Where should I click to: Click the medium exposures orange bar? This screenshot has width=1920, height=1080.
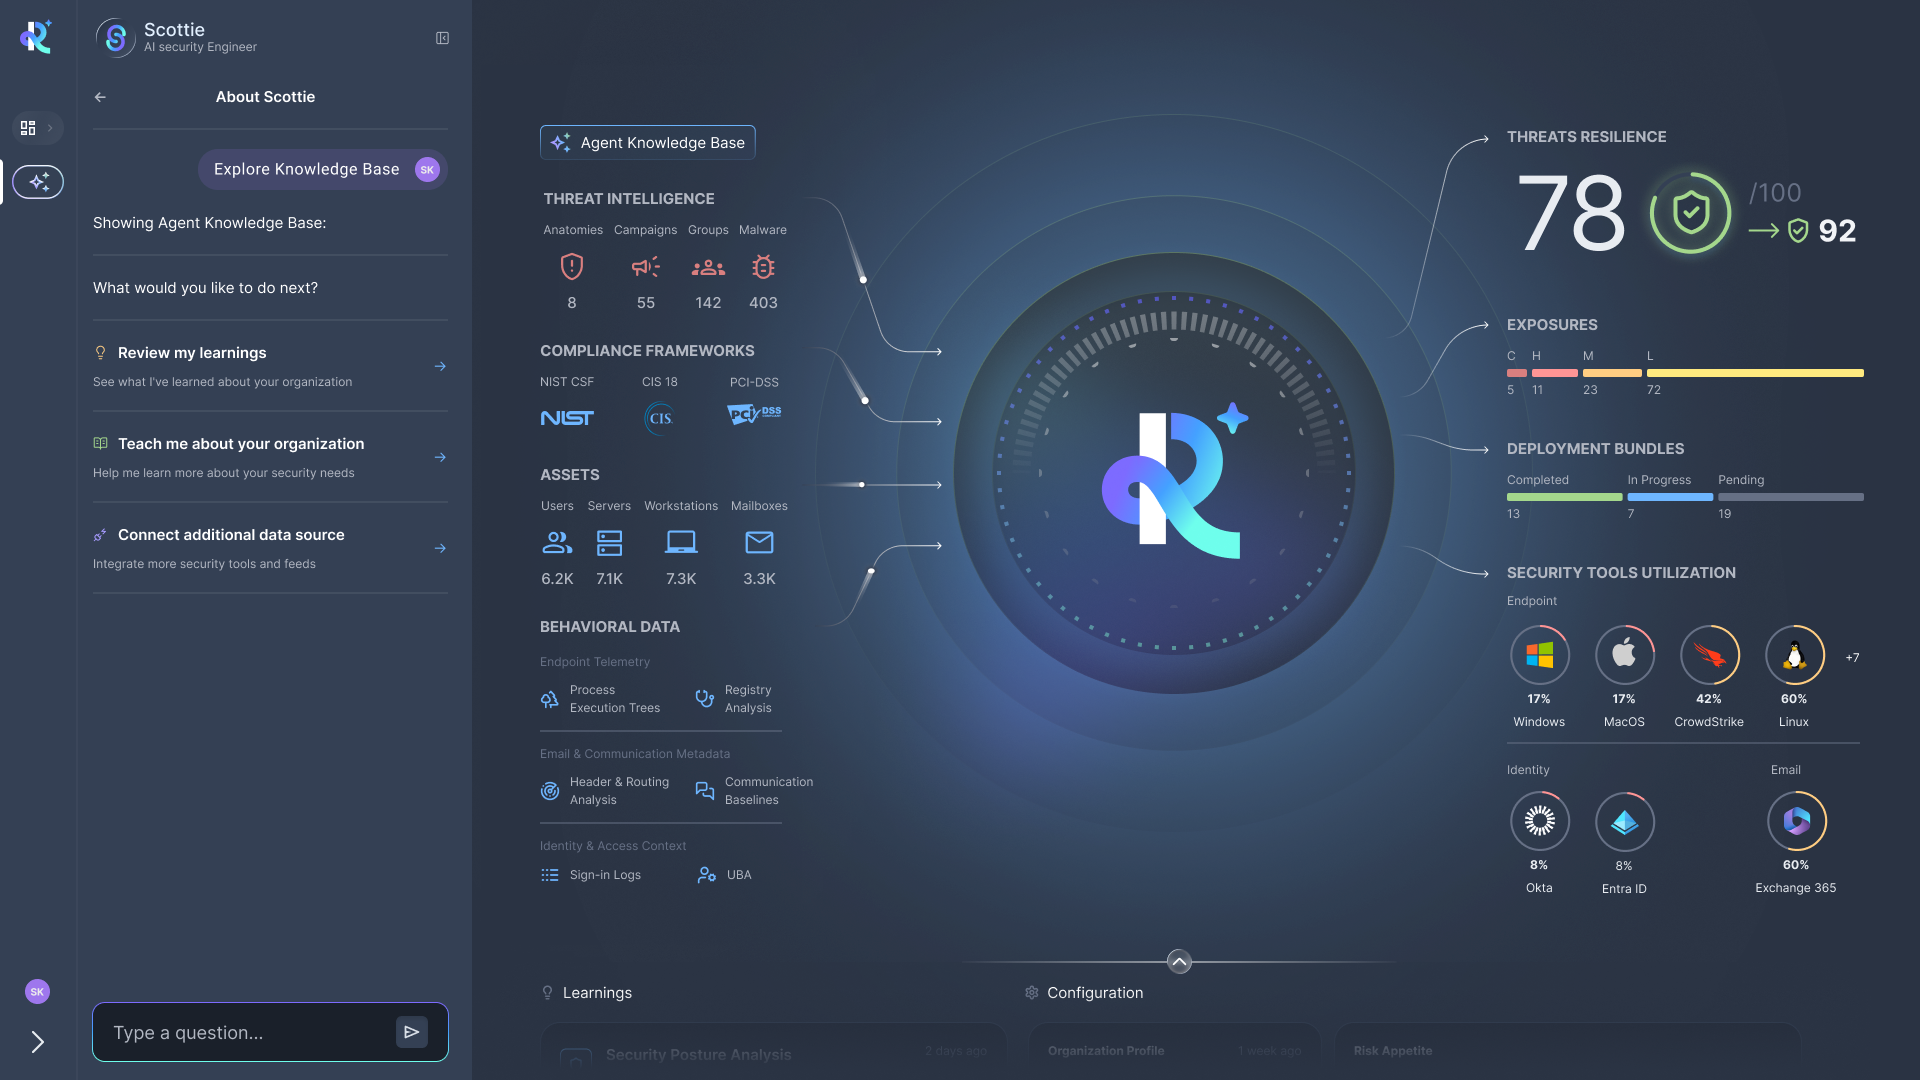pyautogui.click(x=1612, y=373)
